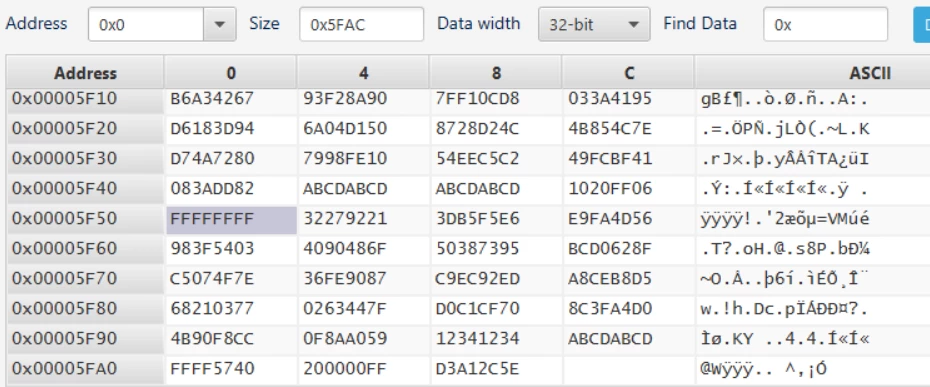Click cell value 3DB5F5E6
Viewport: 930px width, 387px height.
pyautogui.click(x=478, y=219)
